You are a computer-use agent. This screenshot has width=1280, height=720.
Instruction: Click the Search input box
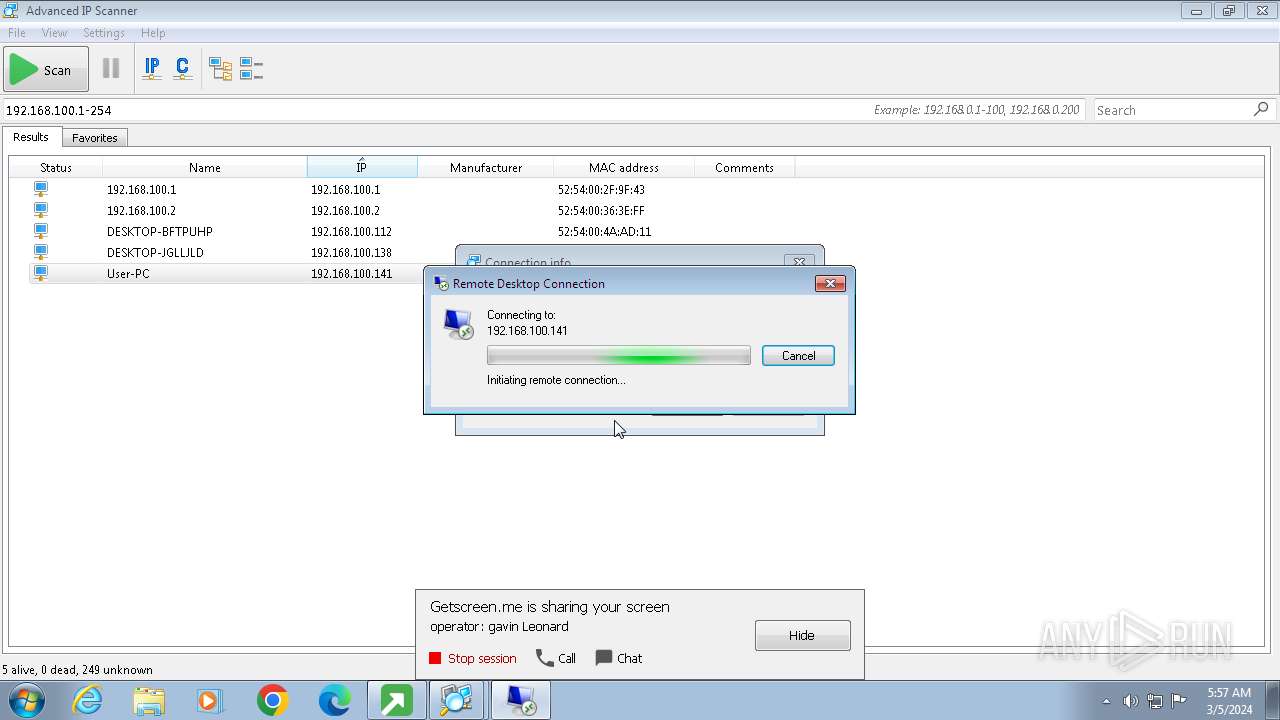1172,110
